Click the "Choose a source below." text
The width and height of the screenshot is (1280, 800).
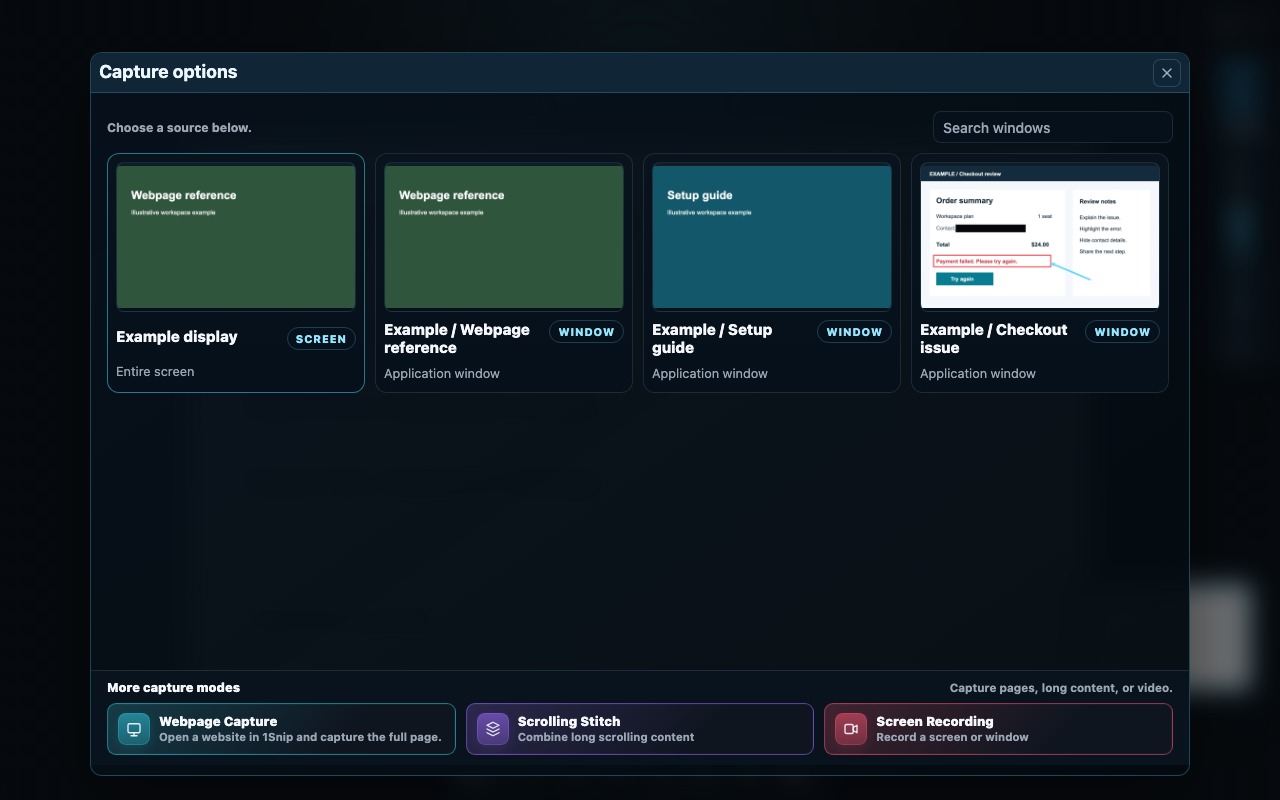tap(179, 128)
